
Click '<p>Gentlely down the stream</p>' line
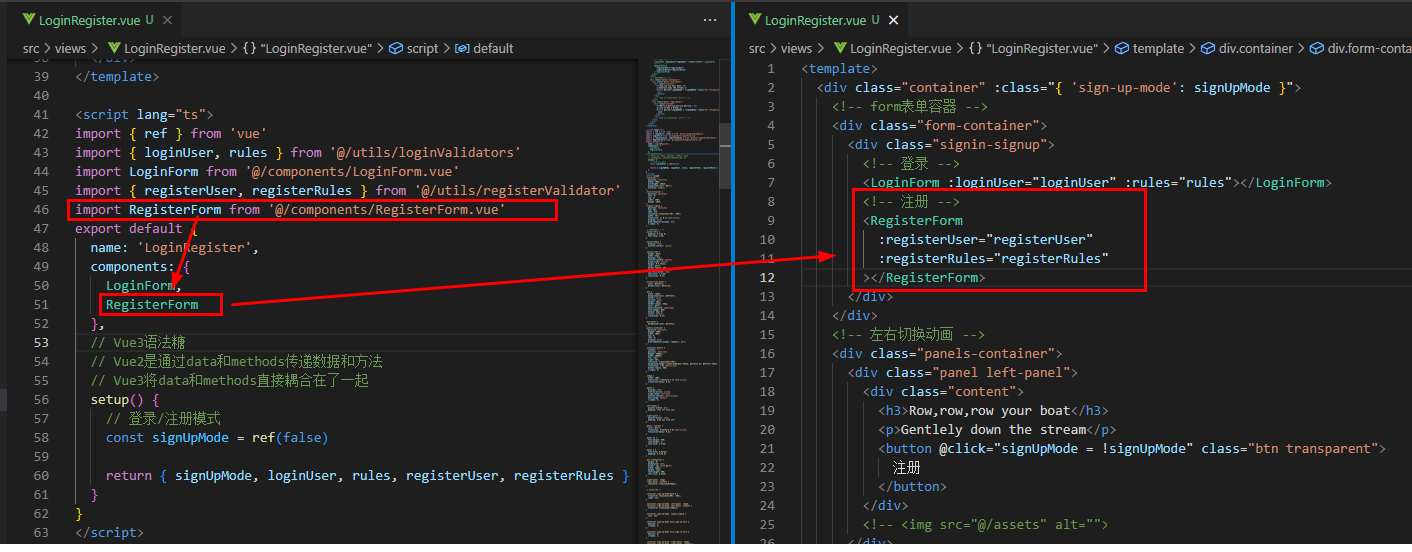coord(998,429)
